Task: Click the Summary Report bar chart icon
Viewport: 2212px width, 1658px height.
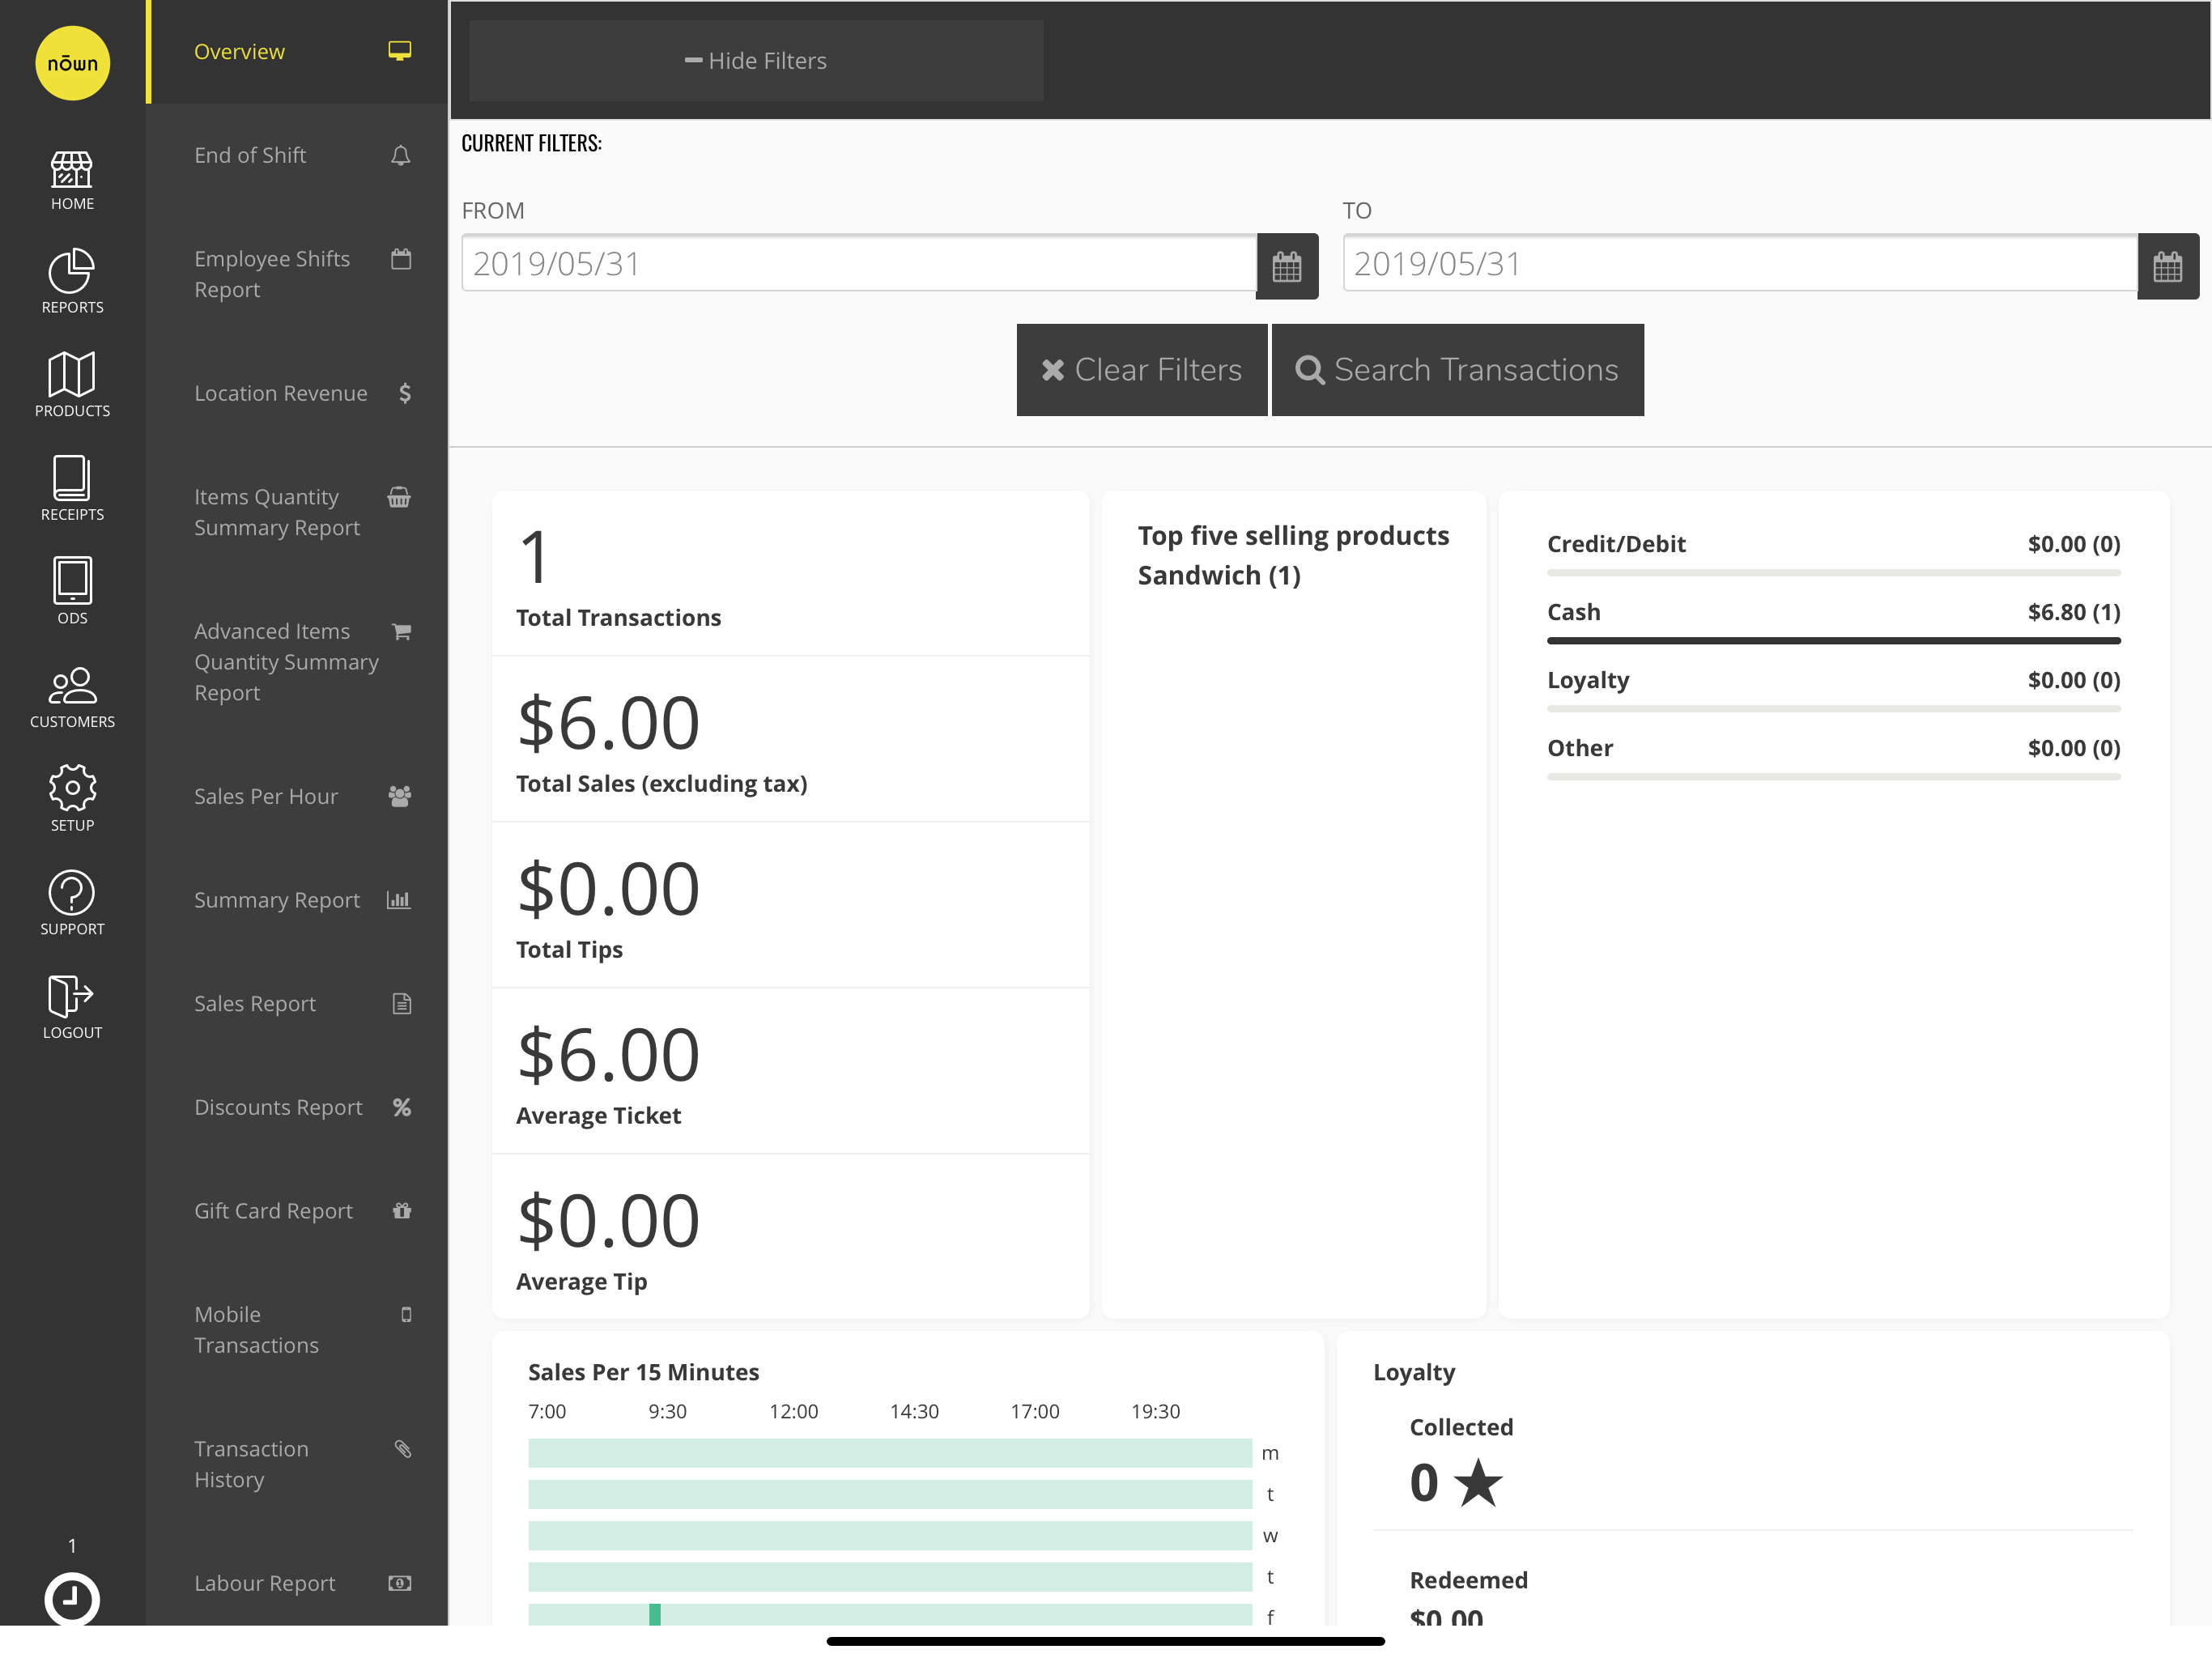Action: (x=399, y=900)
